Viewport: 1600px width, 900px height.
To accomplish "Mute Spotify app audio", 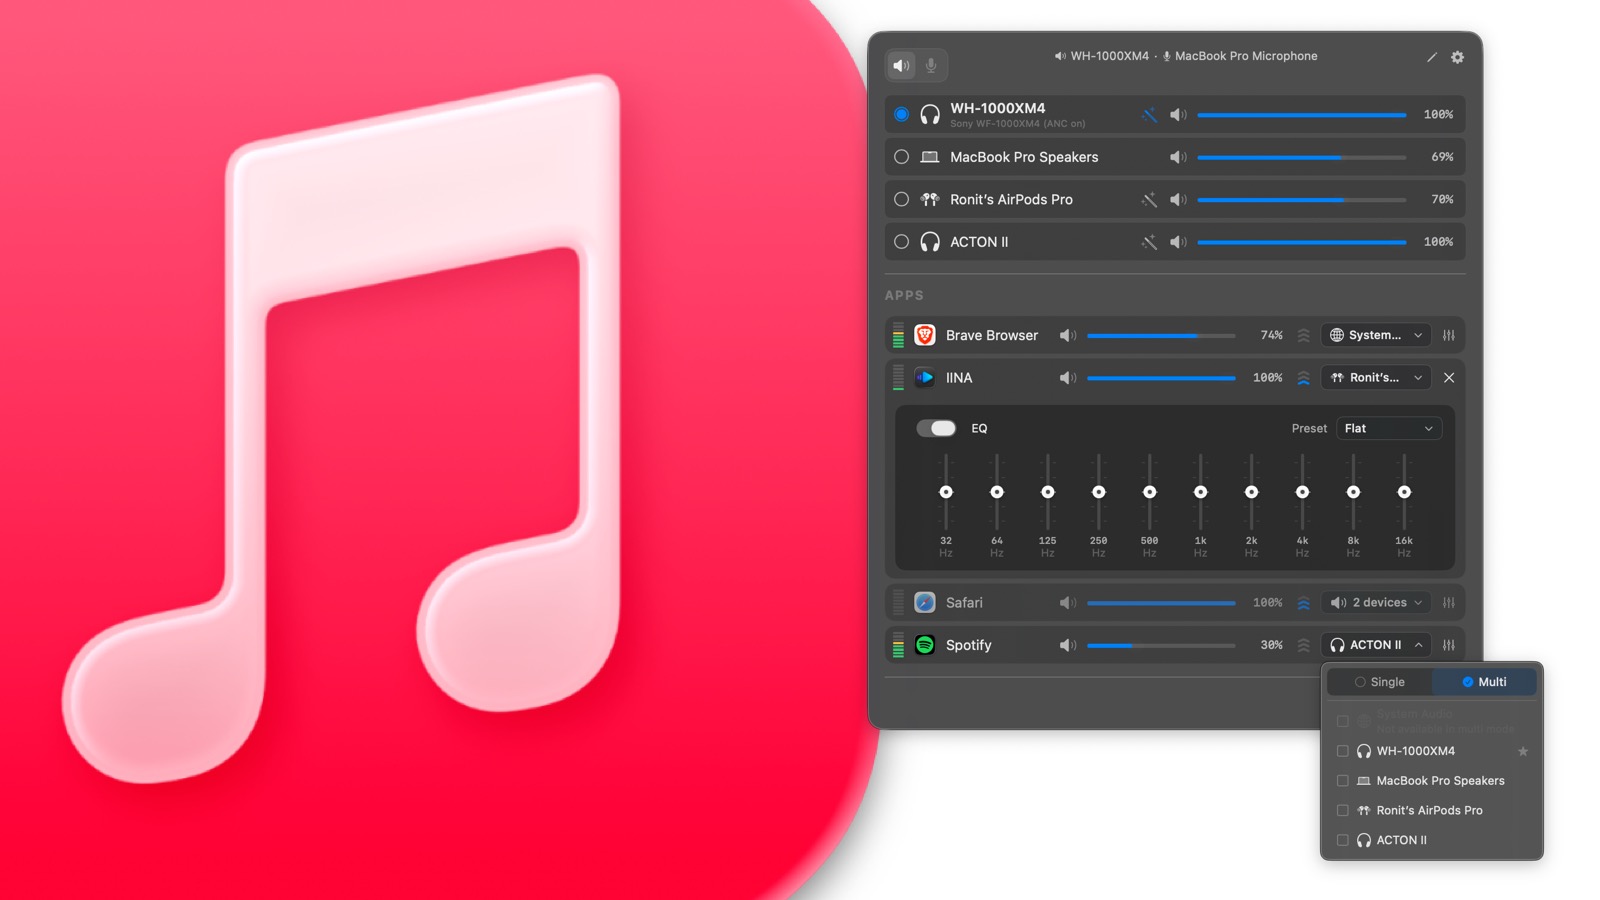I will (x=1068, y=645).
